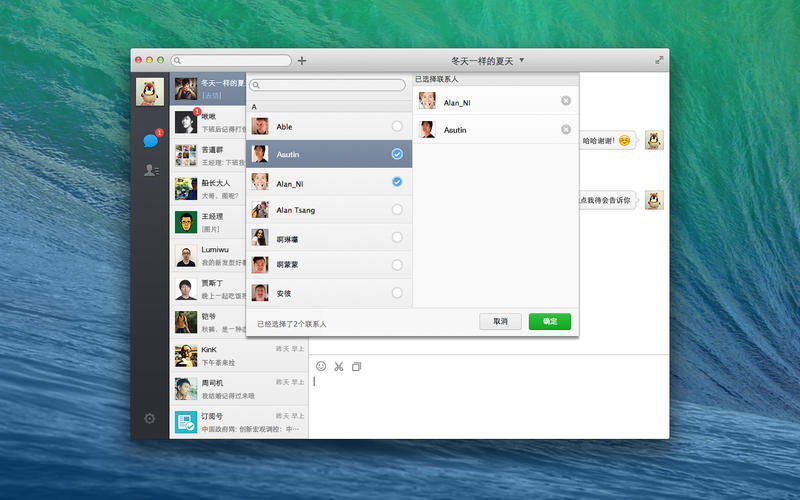
Task: Toggle full screen with the corner arrows icon
Action: coord(659,60)
